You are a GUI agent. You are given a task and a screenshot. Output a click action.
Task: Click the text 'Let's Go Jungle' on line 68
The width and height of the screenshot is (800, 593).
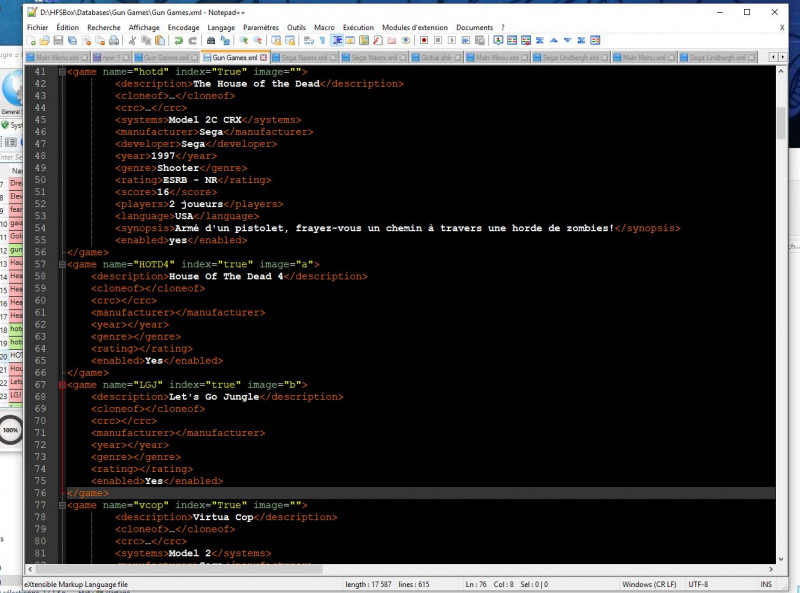(214, 397)
